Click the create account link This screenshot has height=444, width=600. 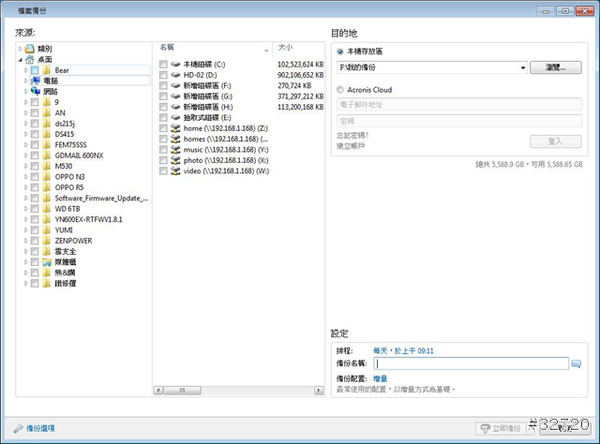(x=351, y=146)
